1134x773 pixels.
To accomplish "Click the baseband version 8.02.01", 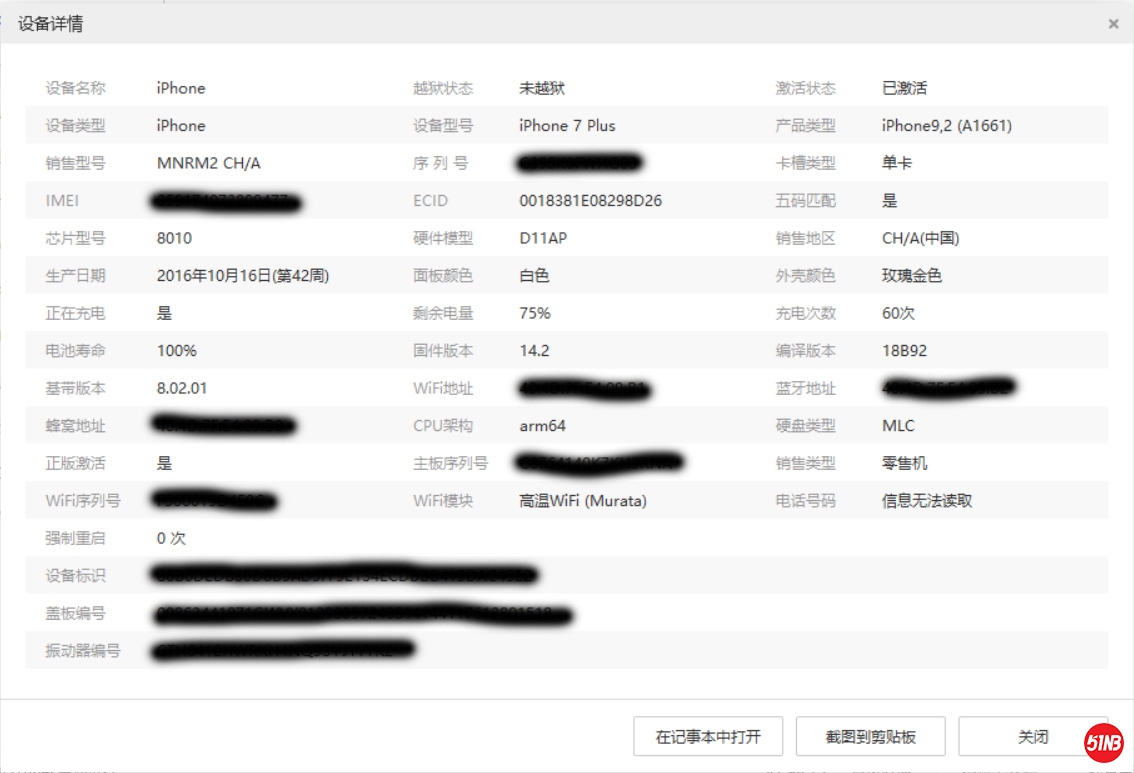I will coord(182,388).
